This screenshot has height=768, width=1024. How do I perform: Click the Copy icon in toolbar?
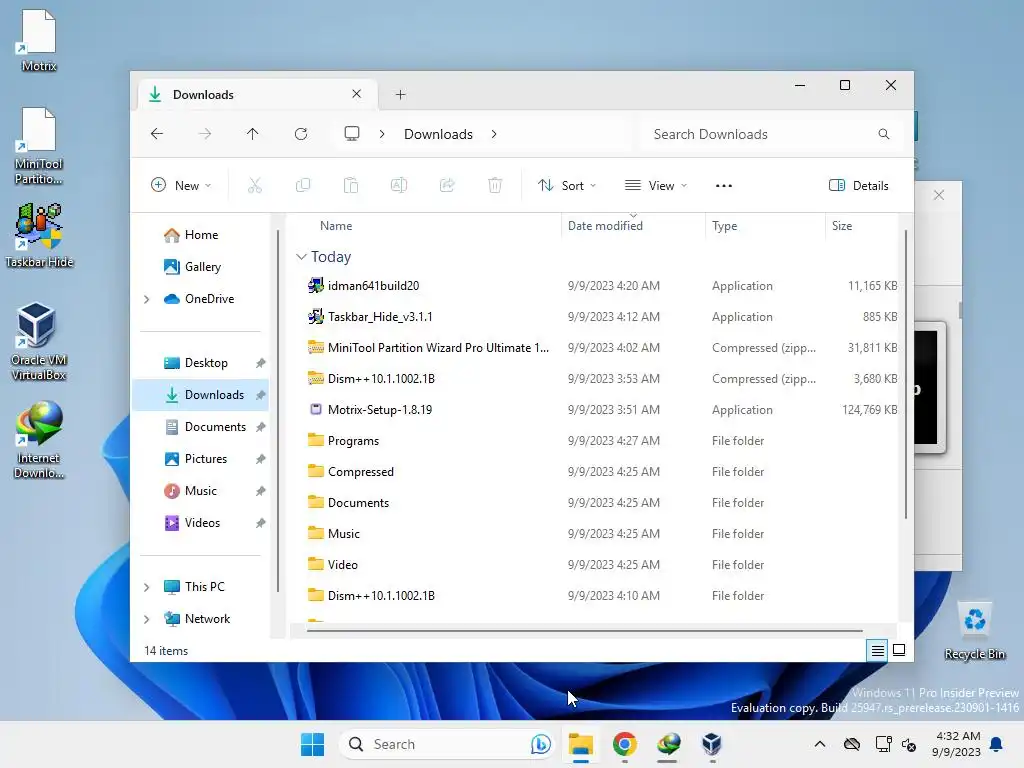[303, 185]
